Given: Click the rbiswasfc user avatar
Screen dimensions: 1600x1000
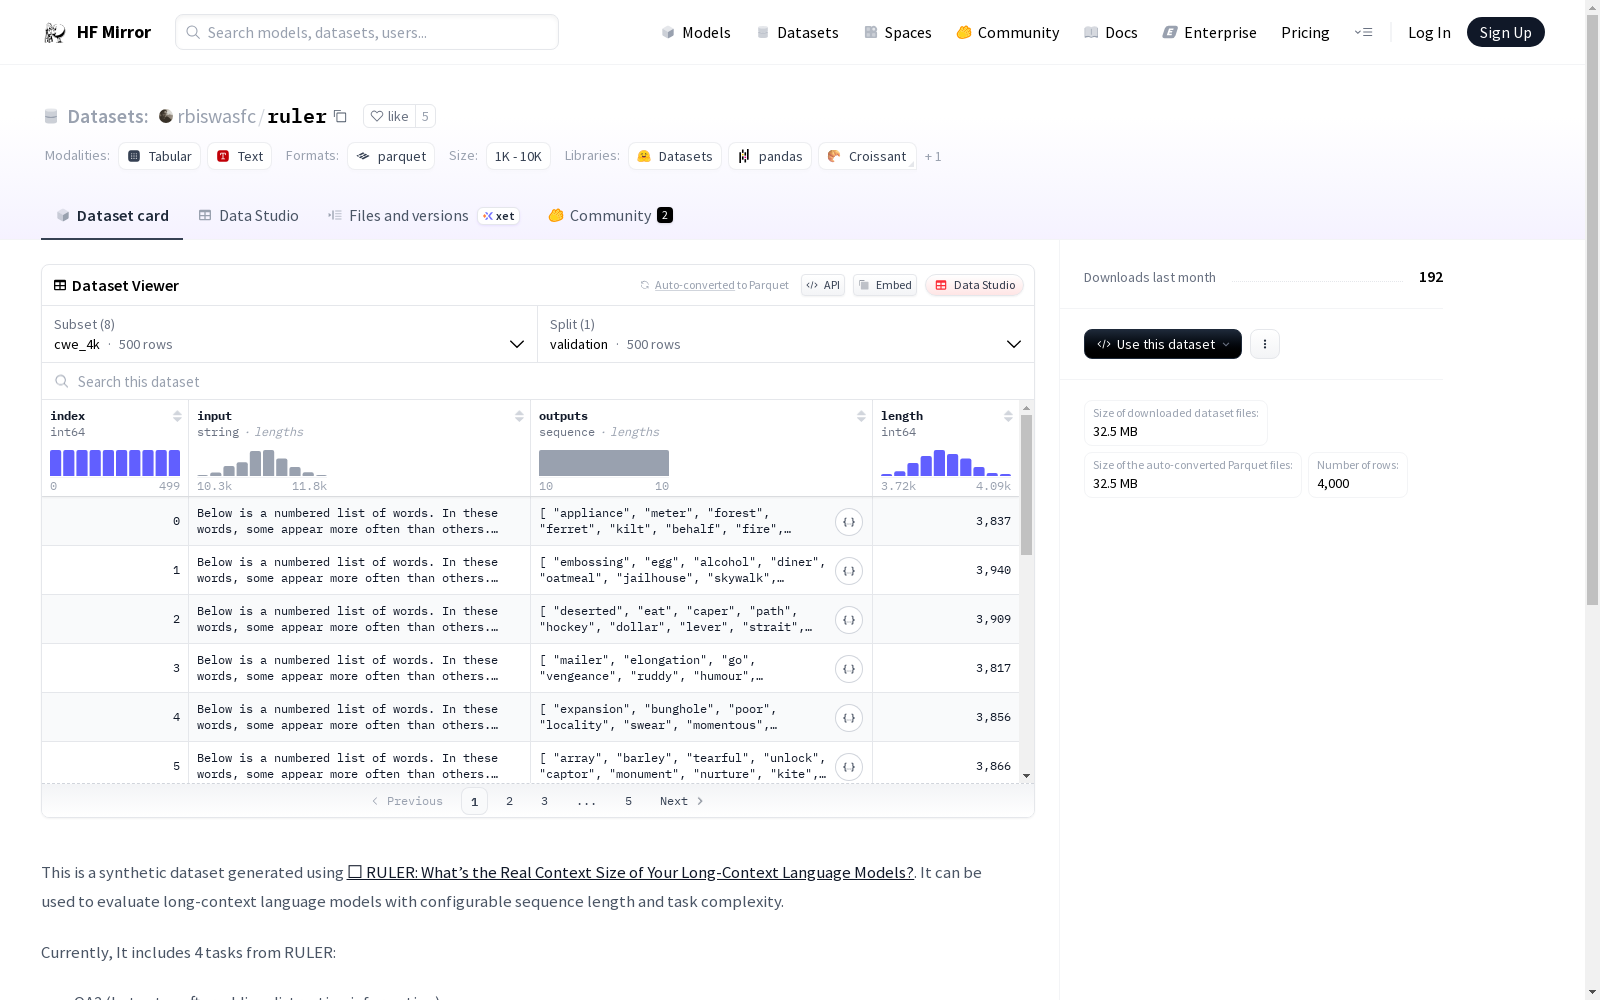Looking at the screenshot, I should (x=166, y=116).
